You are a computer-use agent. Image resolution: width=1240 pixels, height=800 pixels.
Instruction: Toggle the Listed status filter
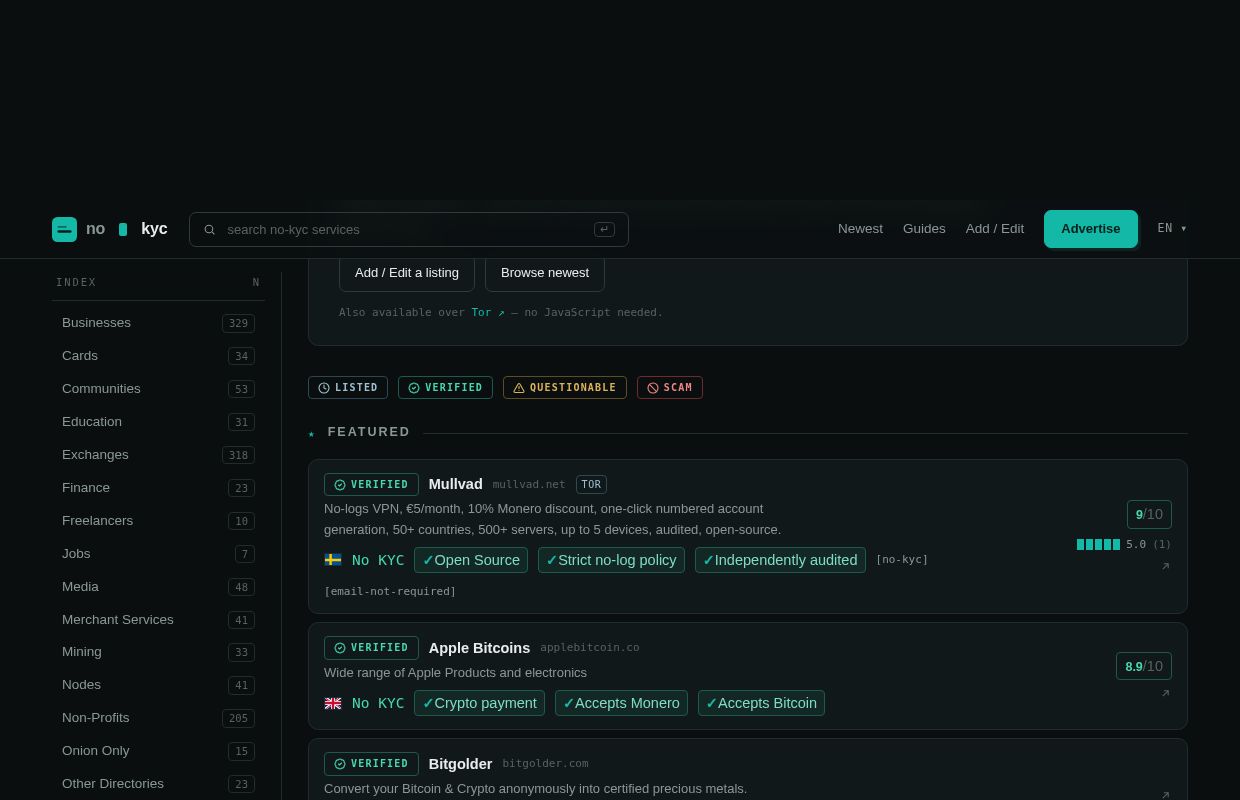click(348, 387)
